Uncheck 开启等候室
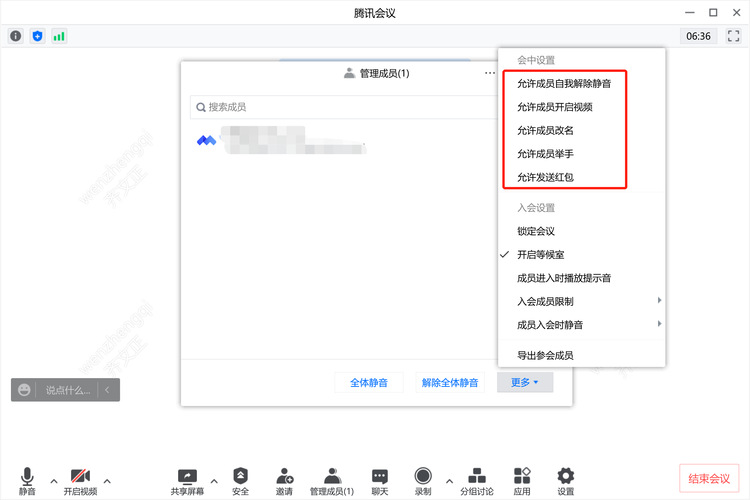Image resolution: width=750 pixels, height=500 pixels. 582,255
